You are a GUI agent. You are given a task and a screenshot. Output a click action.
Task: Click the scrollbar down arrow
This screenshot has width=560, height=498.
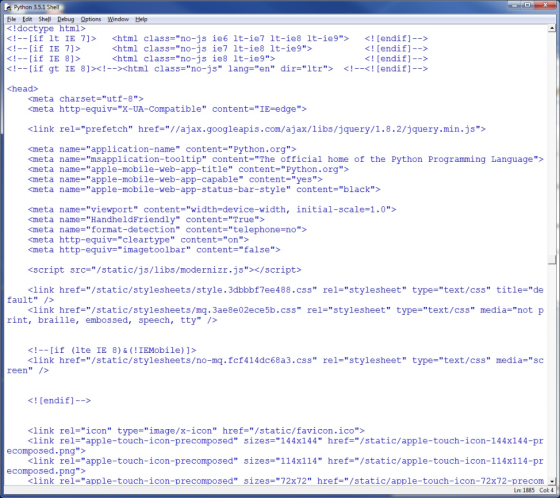[x=552, y=481]
